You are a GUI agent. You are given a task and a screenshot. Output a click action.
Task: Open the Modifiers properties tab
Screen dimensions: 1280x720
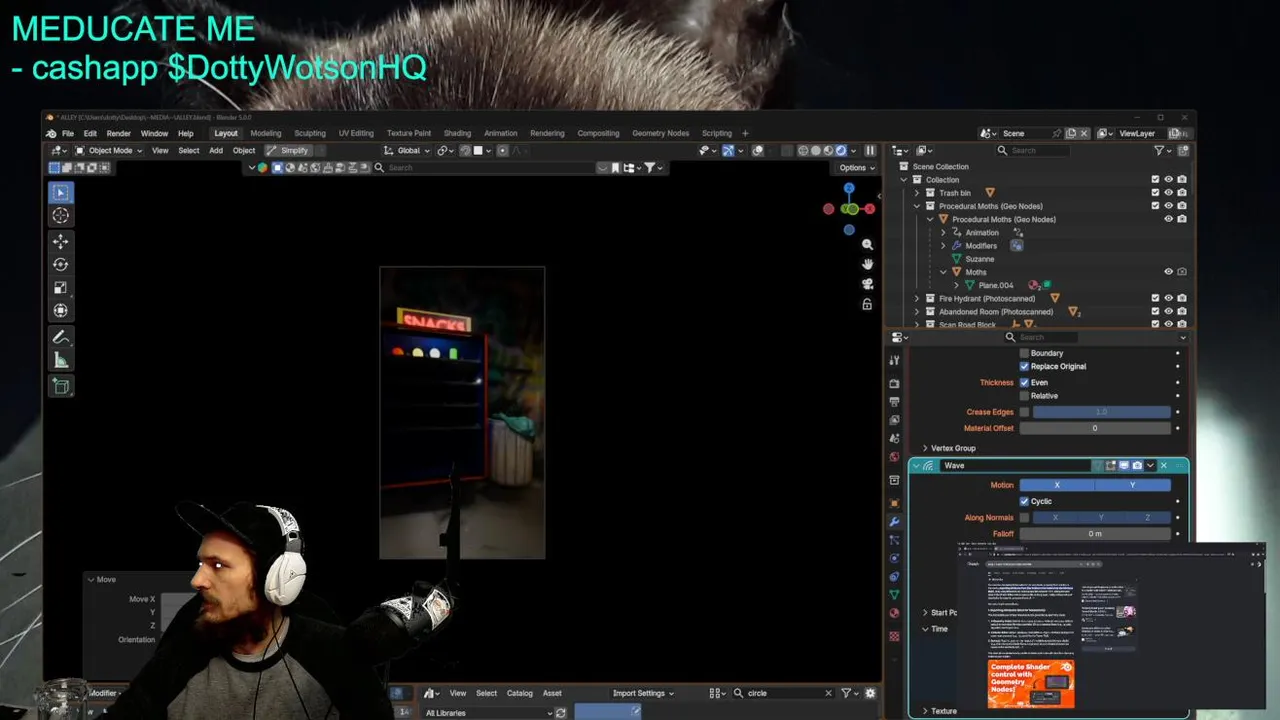coord(894,521)
